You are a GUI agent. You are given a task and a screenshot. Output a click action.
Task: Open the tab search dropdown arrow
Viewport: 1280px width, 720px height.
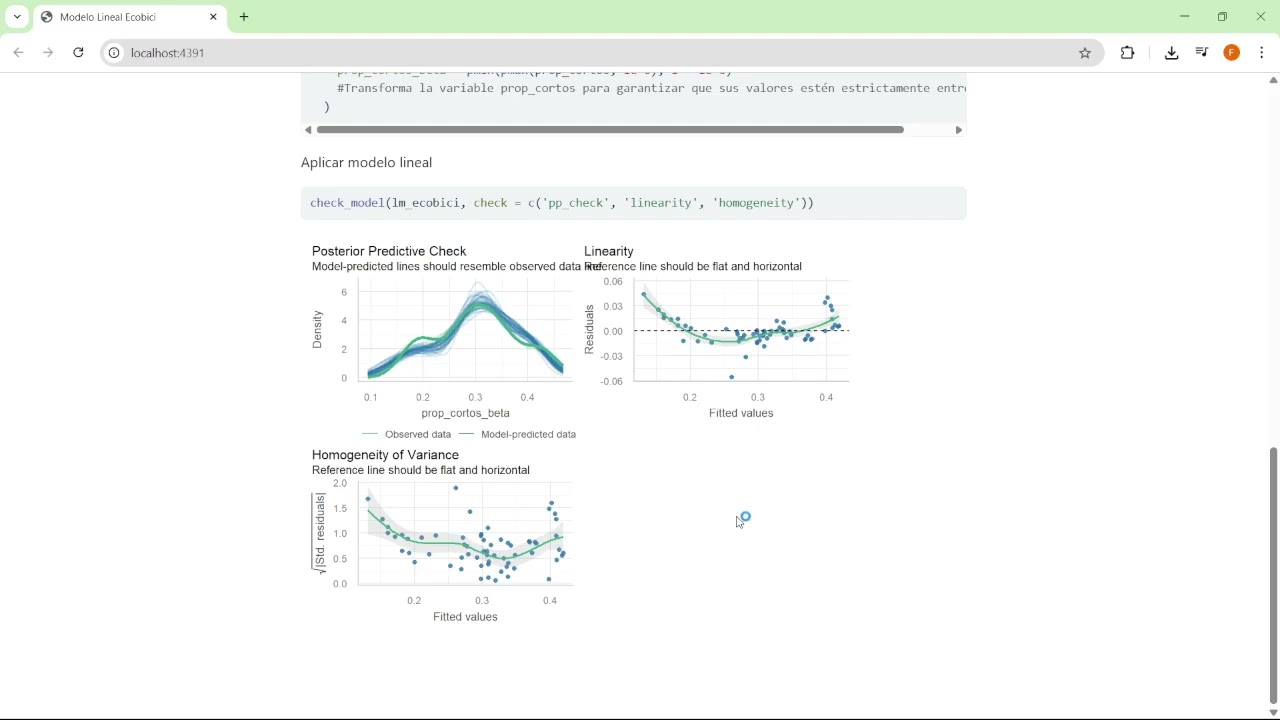coord(17,17)
